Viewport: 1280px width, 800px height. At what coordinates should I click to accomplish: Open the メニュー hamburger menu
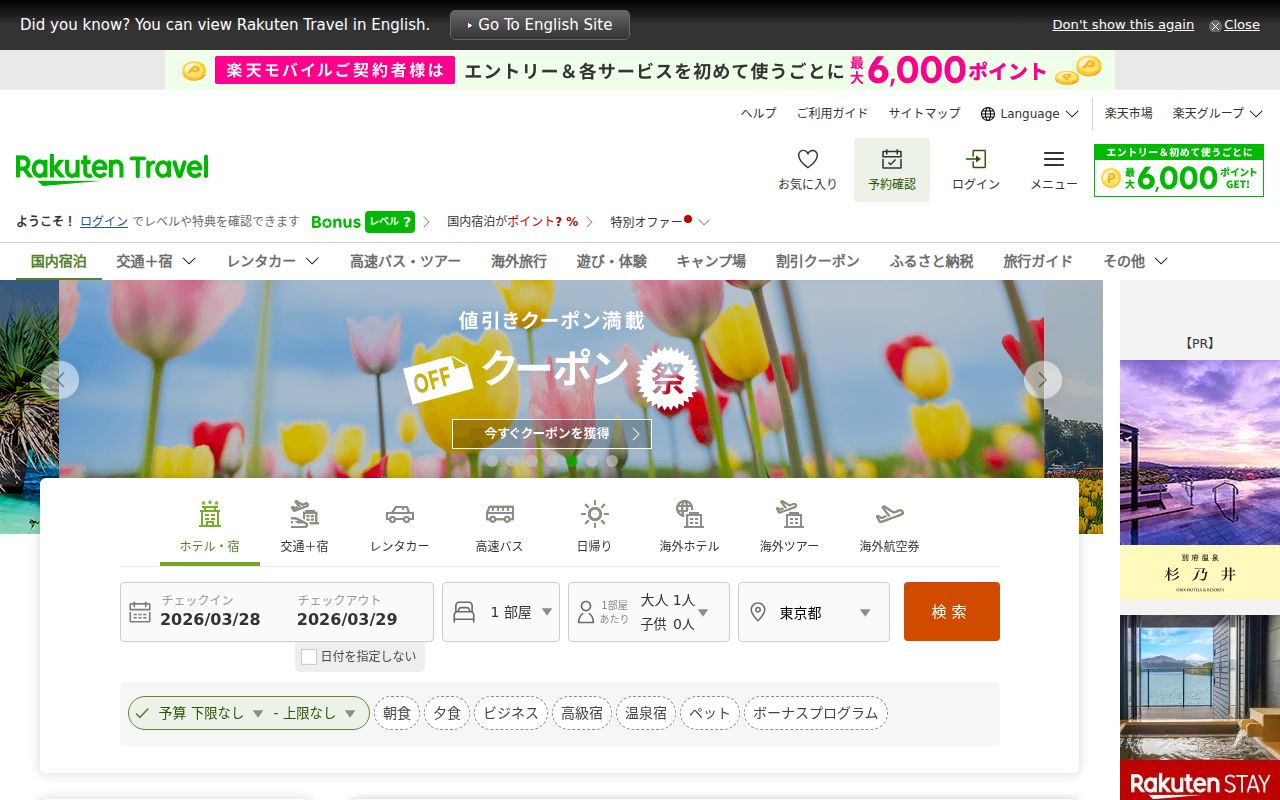tap(1054, 170)
